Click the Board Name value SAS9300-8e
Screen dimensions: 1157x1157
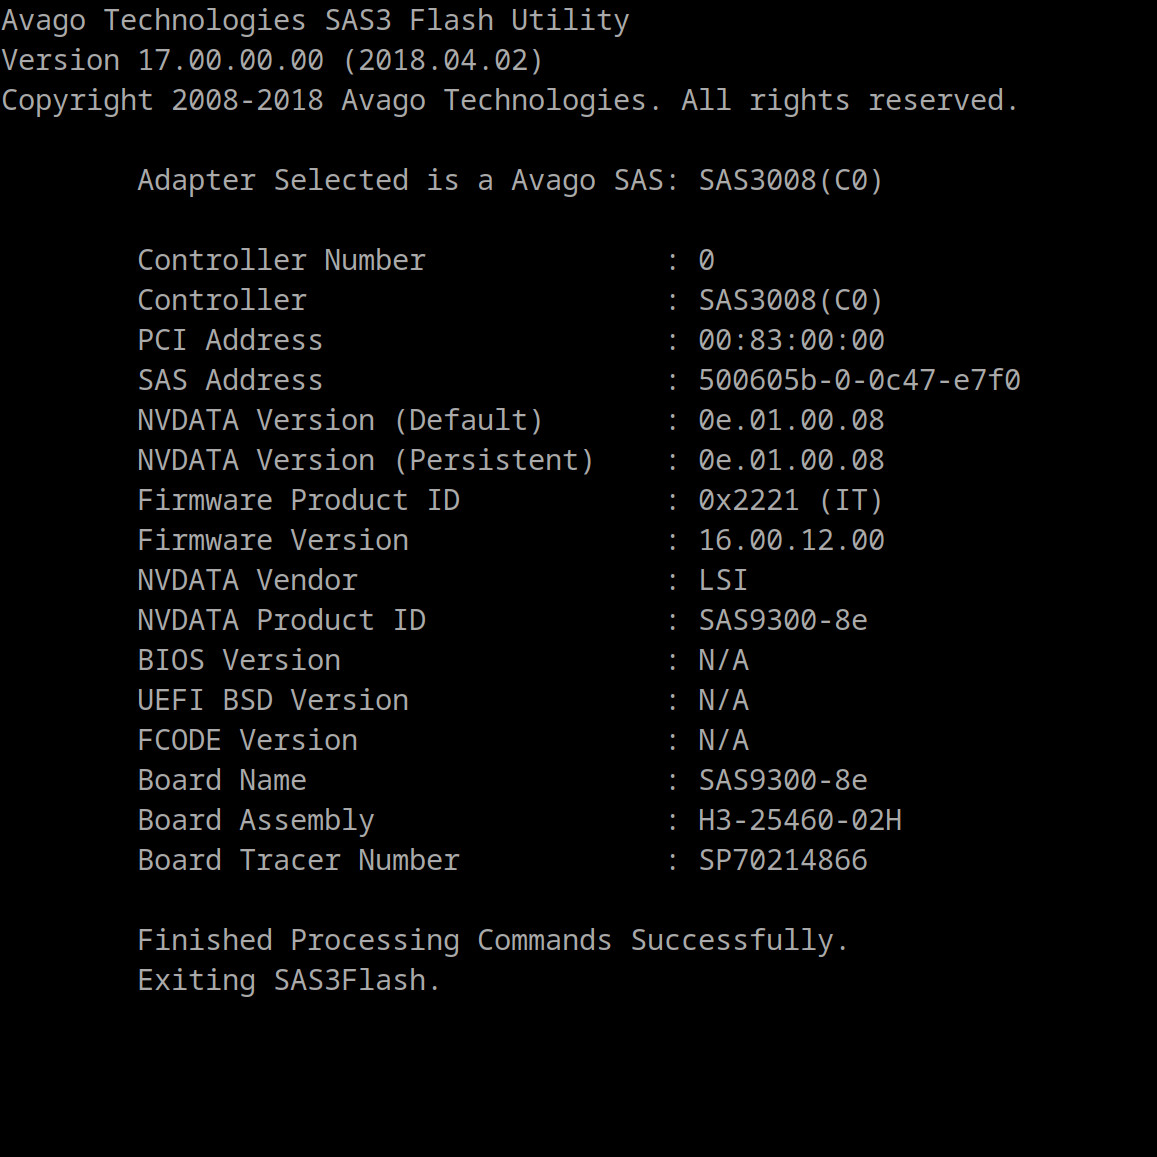coord(782,780)
